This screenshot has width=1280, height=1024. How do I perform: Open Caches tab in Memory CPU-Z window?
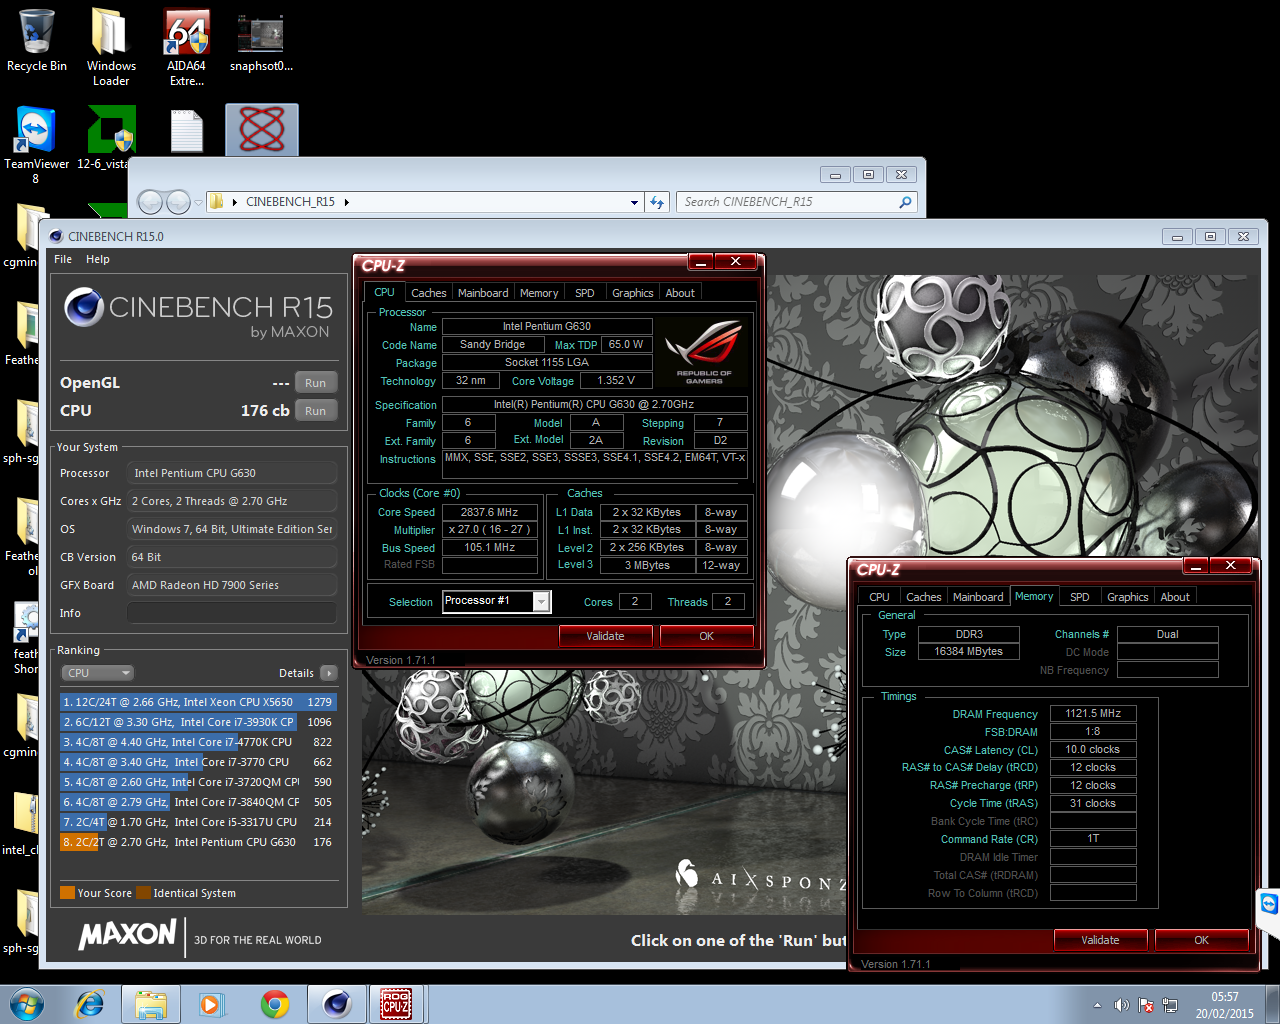click(924, 597)
